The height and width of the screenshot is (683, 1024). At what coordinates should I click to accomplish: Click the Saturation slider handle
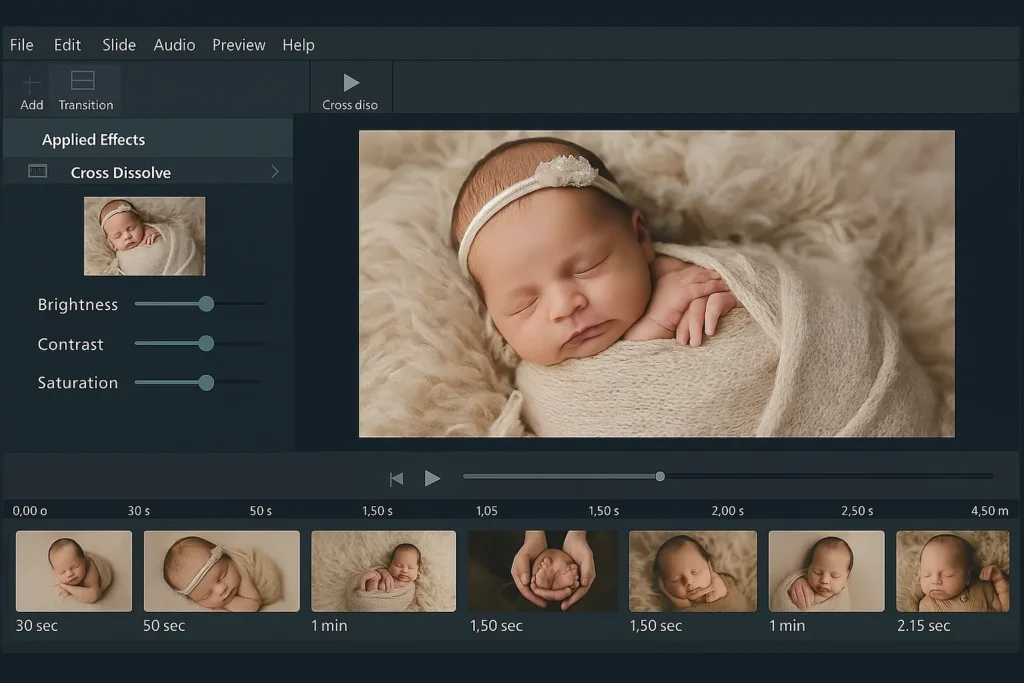tap(206, 382)
